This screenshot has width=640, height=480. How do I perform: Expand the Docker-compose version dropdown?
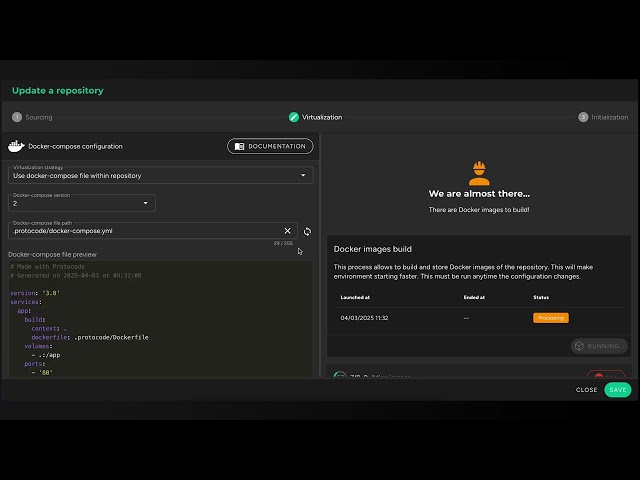tap(82, 203)
